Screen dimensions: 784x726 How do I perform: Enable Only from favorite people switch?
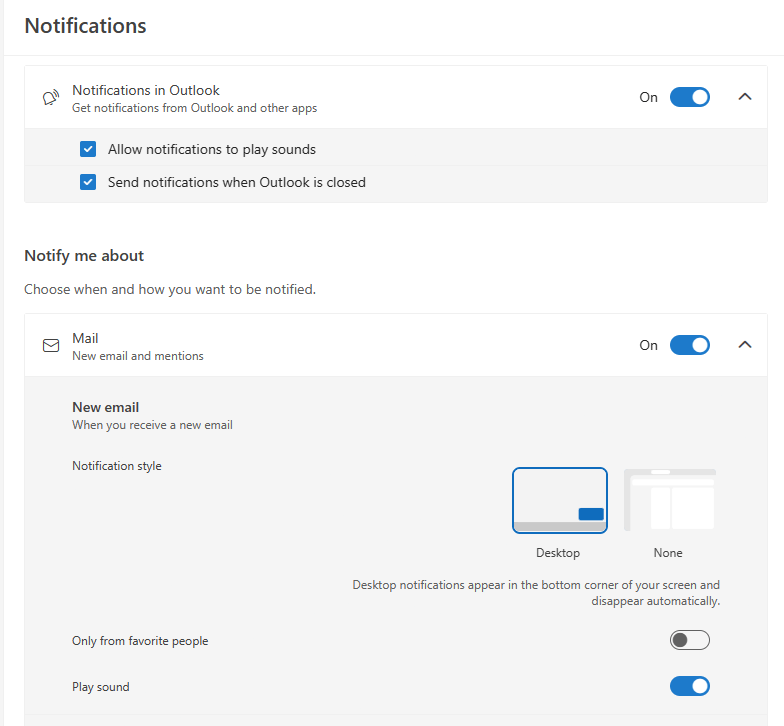pyautogui.click(x=690, y=640)
